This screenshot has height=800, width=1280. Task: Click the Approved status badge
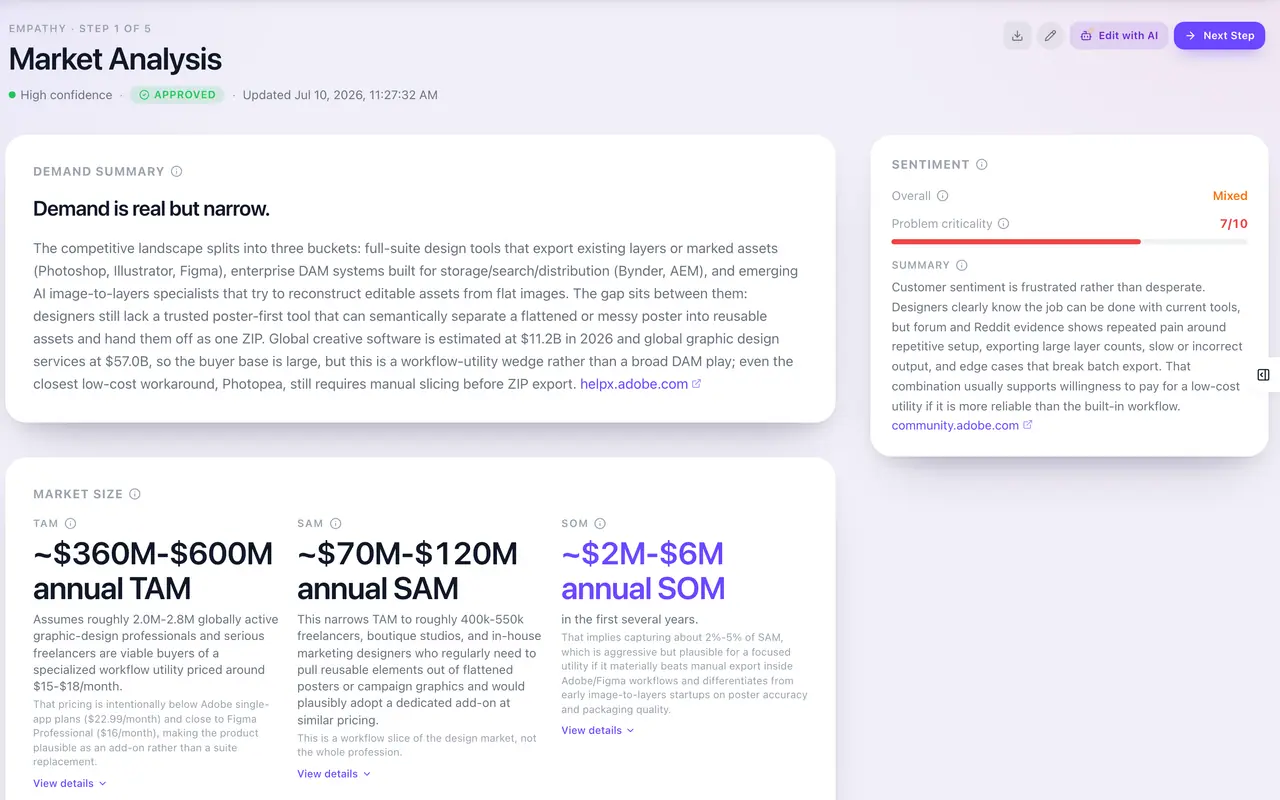click(177, 95)
